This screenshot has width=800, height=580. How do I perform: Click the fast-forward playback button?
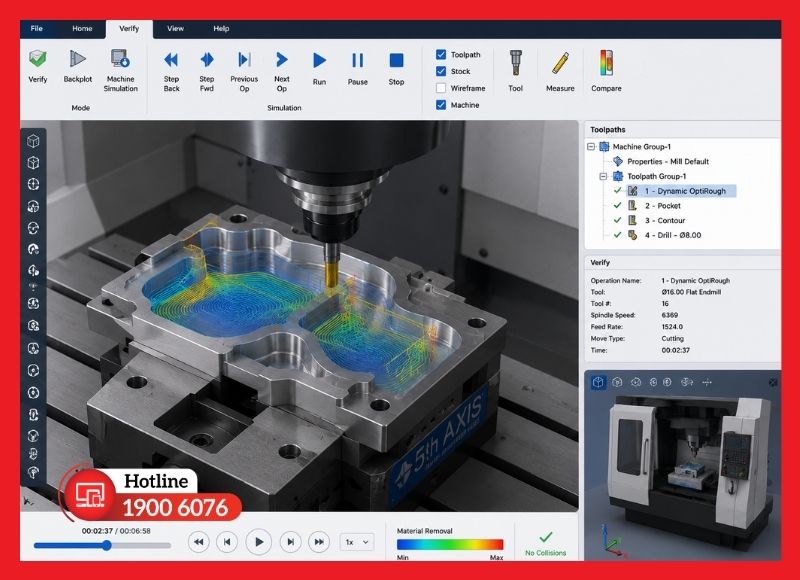pyautogui.click(x=319, y=542)
